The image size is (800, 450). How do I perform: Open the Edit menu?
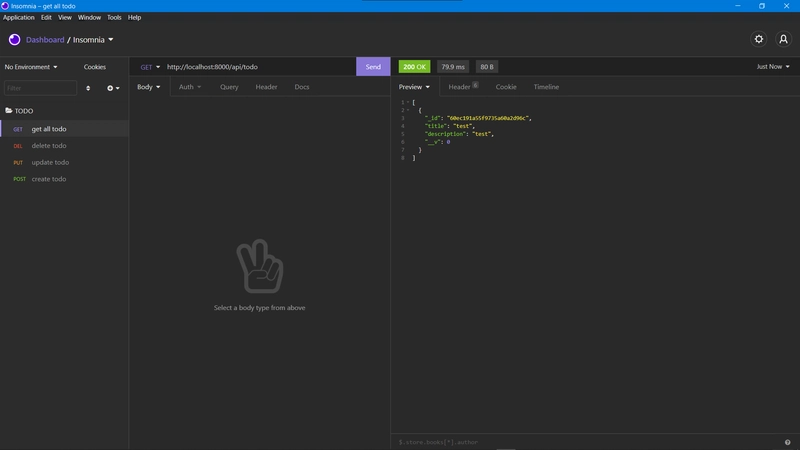pyautogui.click(x=46, y=17)
